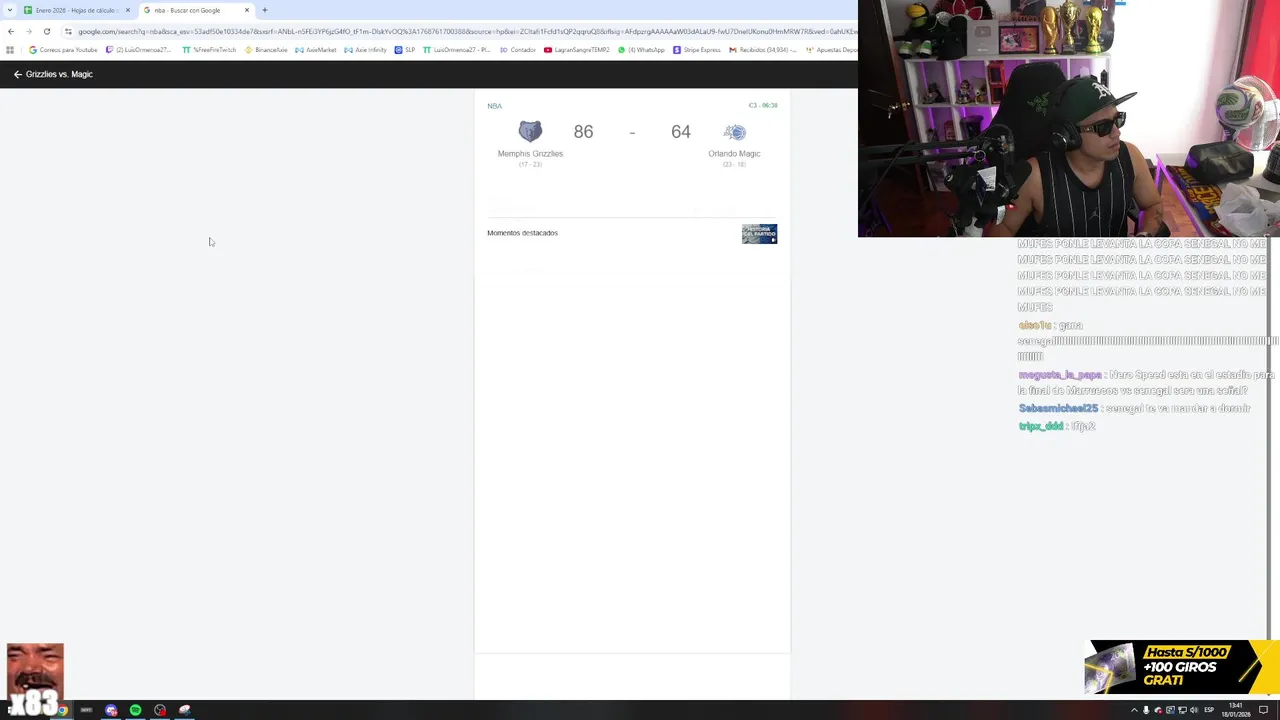Open the BinanceAxie bookmark

(266, 50)
